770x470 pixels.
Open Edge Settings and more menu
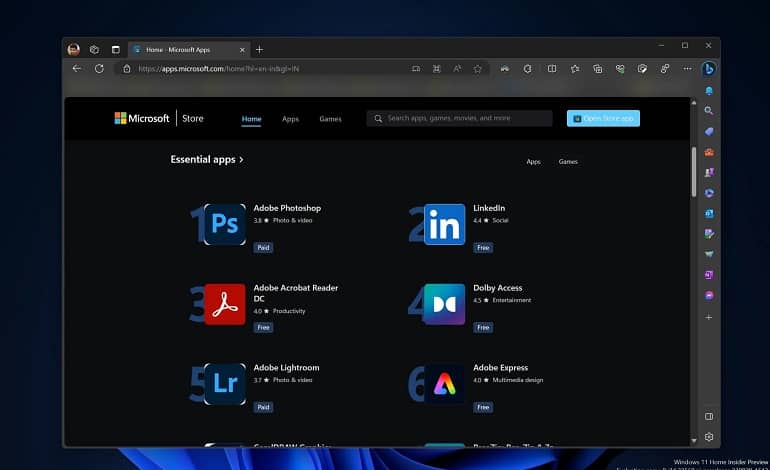tap(687, 69)
